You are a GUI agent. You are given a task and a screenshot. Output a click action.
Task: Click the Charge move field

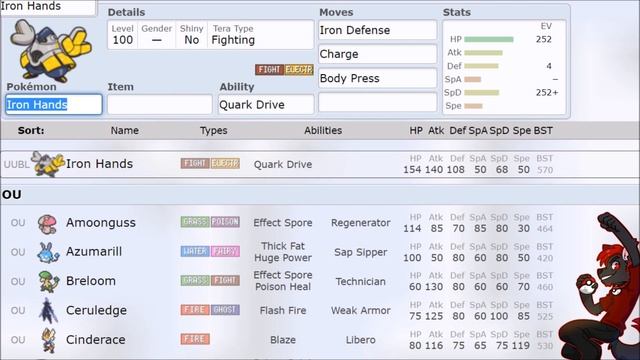click(x=378, y=54)
